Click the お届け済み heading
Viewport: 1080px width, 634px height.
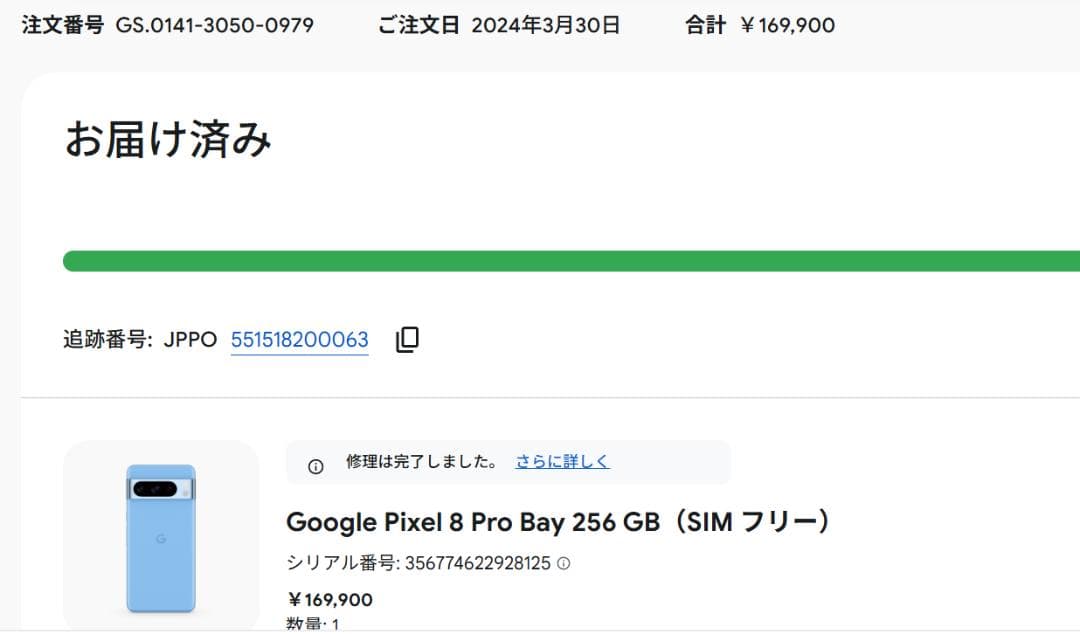coord(167,138)
